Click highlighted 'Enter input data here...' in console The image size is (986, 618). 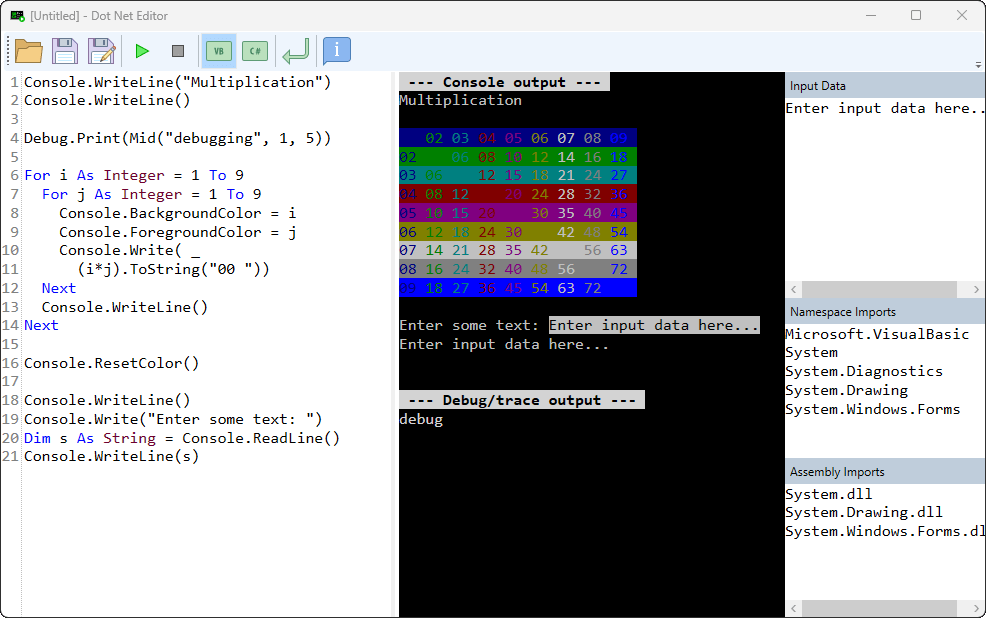coord(654,325)
